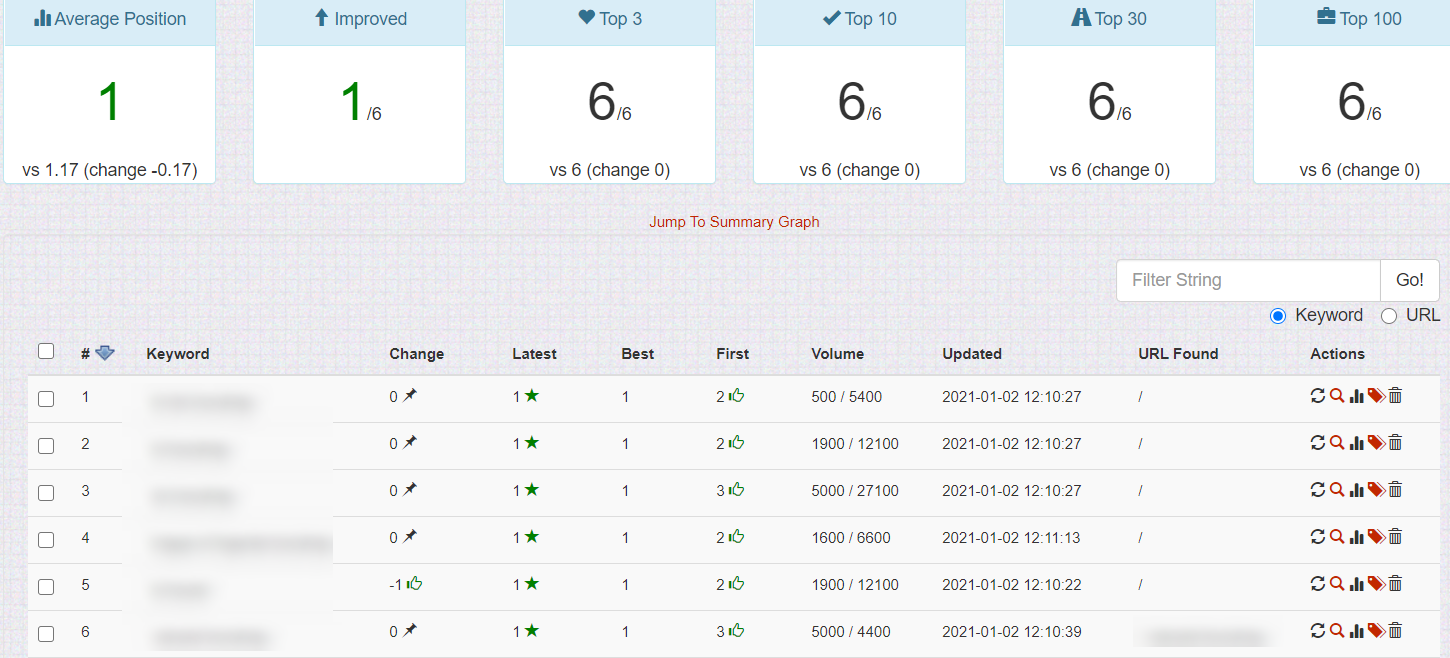This screenshot has height=658, width=1450.
Task: Tag the keyword in row 1
Action: click(x=1376, y=396)
